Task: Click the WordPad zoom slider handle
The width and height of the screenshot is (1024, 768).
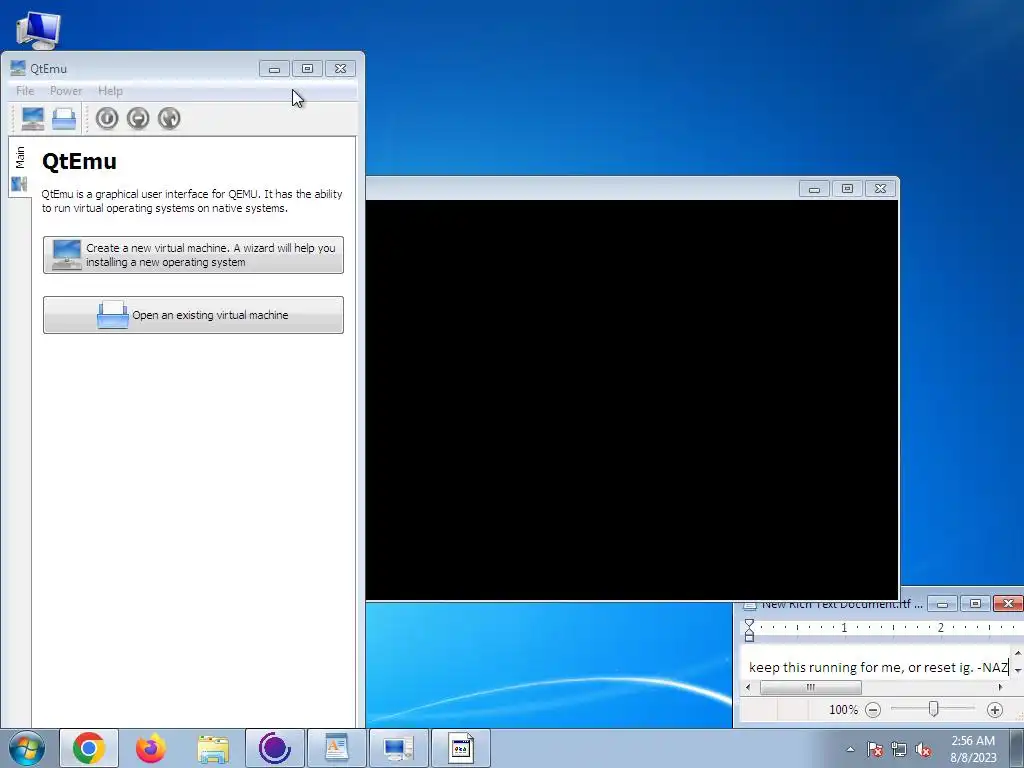Action: [934, 709]
